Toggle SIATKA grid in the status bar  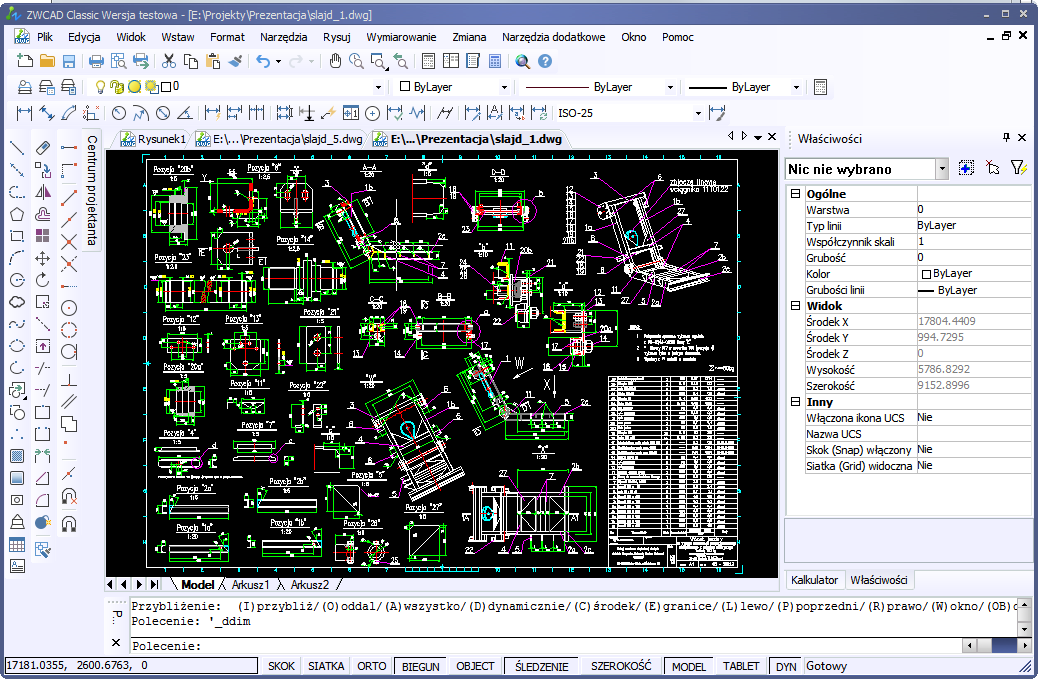coord(326,666)
